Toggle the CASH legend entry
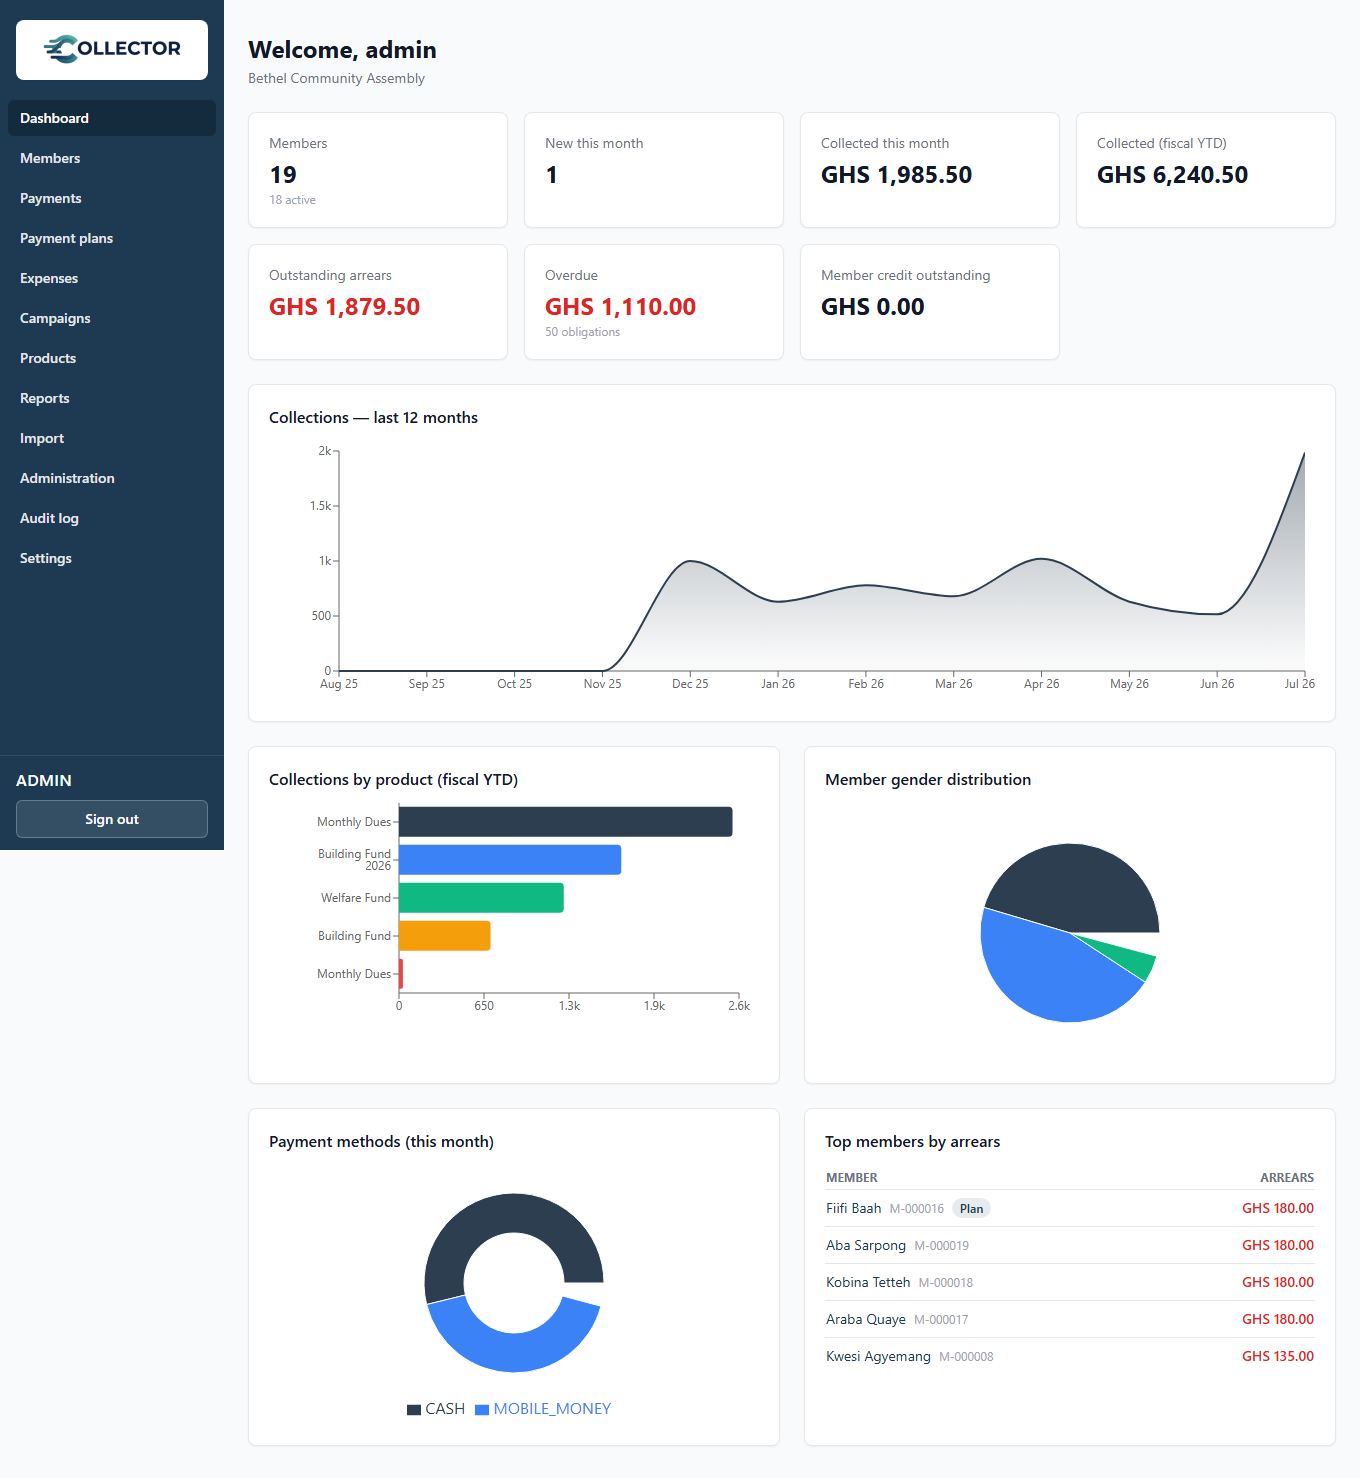Viewport: 1360px width, 1478px height. [x=436, y=1409]
